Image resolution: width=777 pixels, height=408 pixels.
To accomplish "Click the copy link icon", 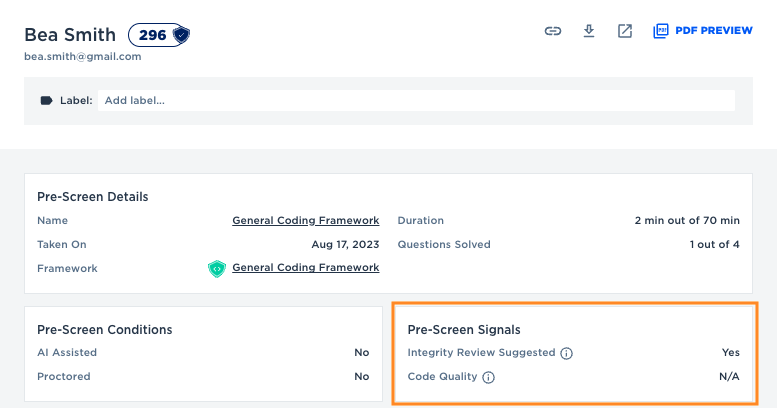I will 552,31.
